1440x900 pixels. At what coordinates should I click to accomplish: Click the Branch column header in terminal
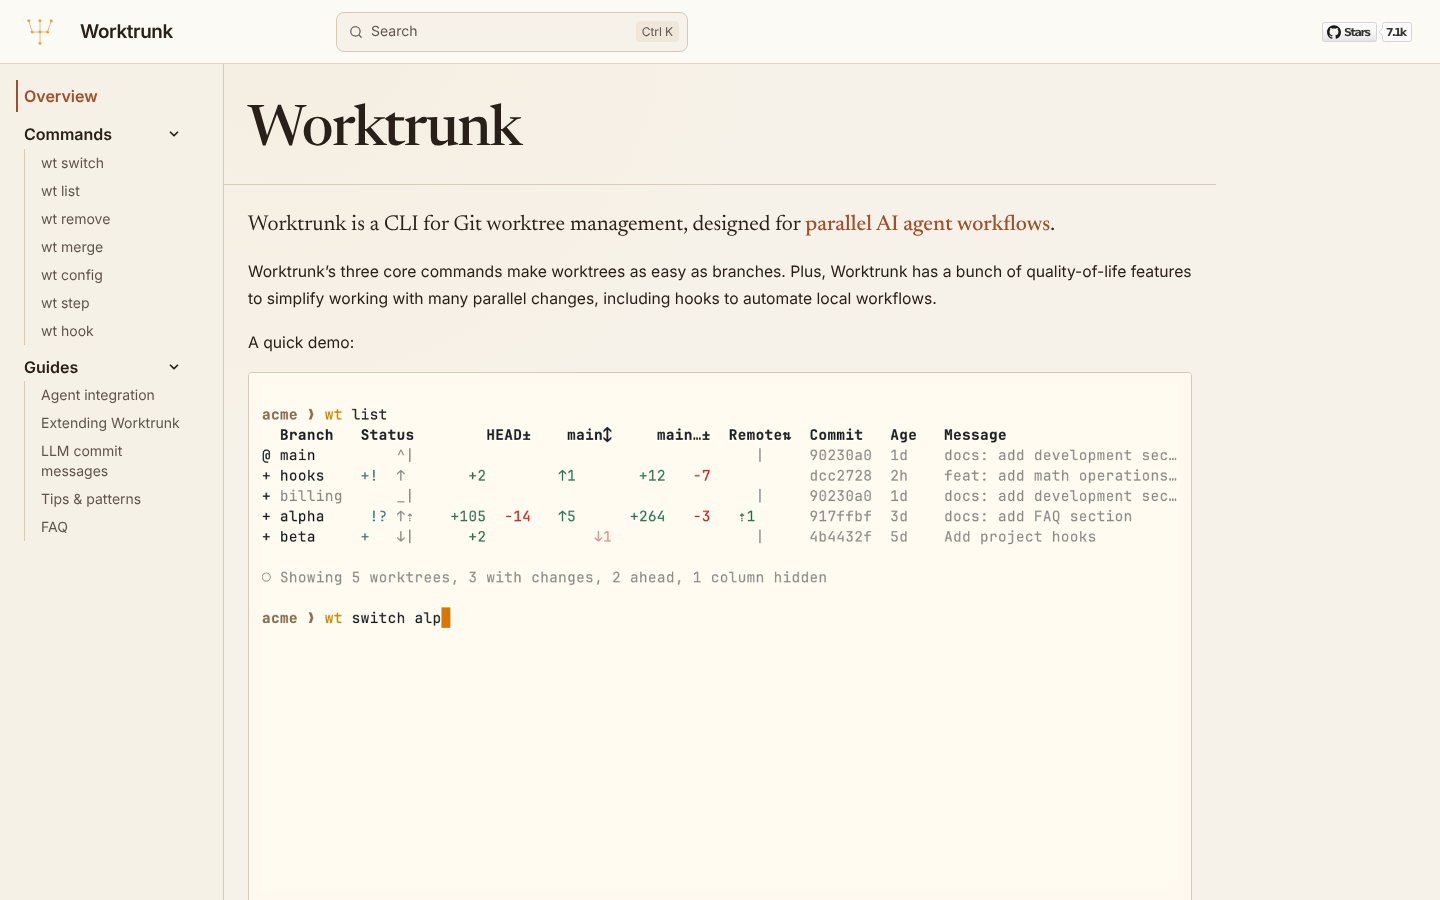click(x=306, y=435)
